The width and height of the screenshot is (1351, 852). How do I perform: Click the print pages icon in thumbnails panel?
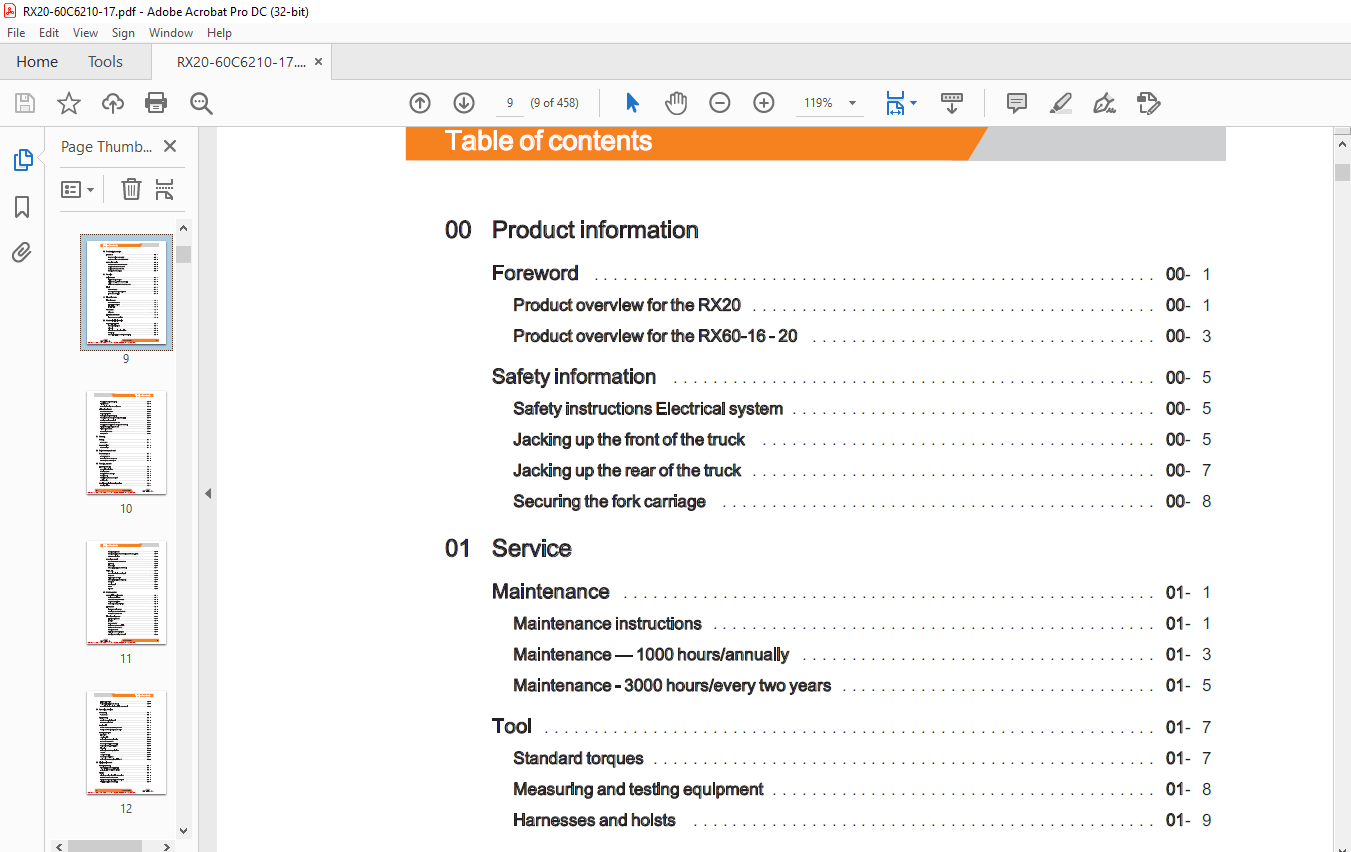click(x=165, y=189)
